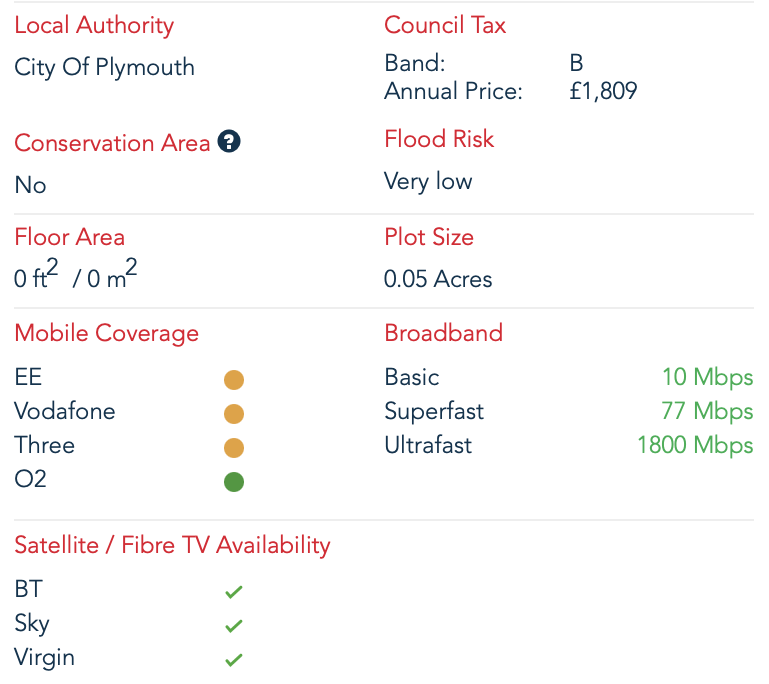Click the Broadband section heading

(443, 333)
